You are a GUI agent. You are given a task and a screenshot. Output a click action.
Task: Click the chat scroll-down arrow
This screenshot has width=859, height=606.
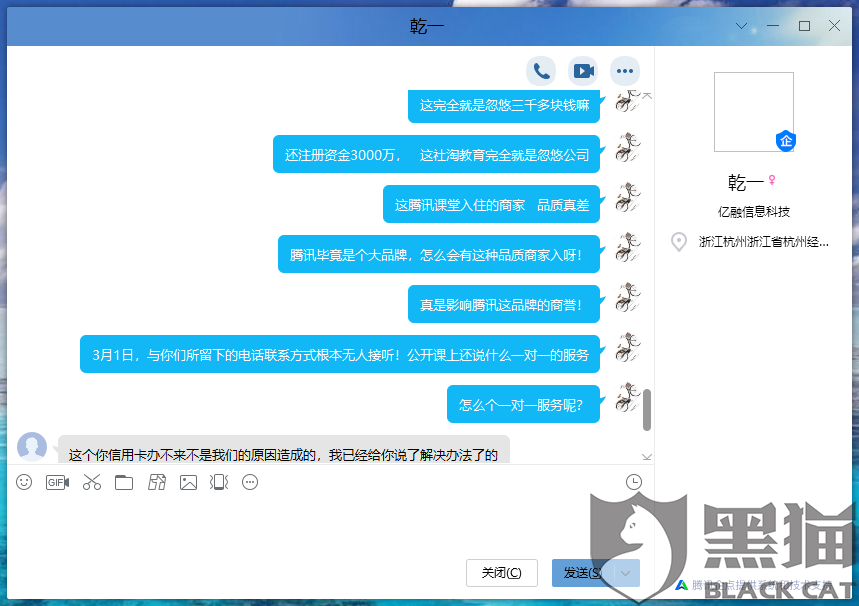pos(647,457)
